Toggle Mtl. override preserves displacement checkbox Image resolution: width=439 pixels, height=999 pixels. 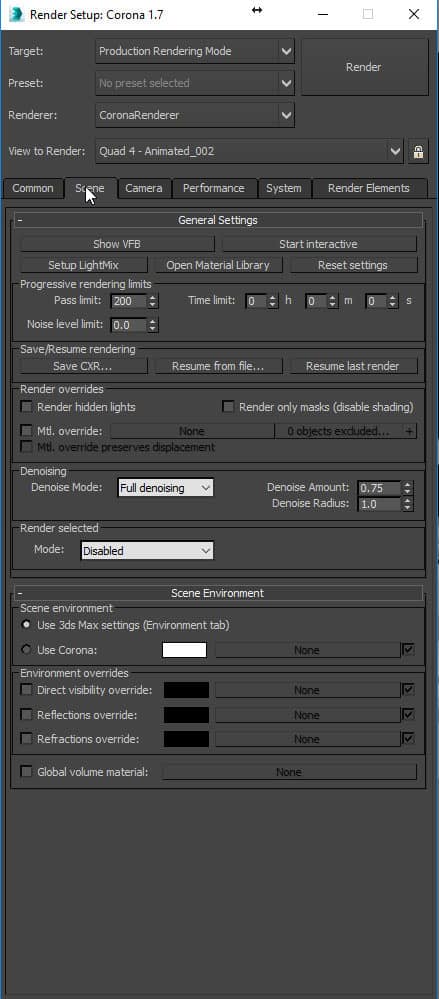[27, 447]
